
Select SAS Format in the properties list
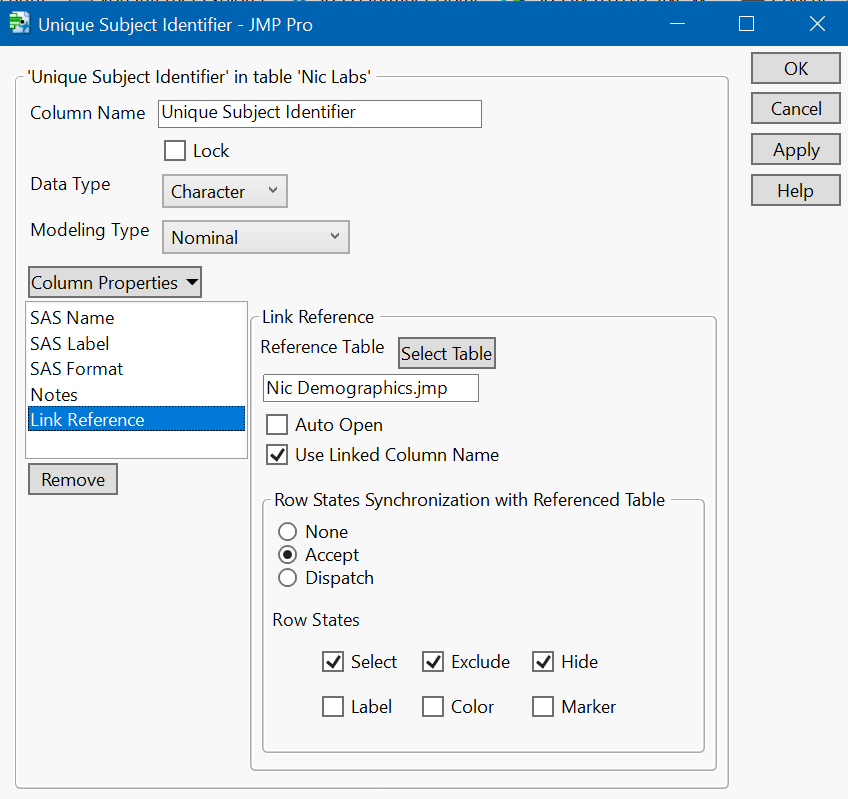point(76,369)
